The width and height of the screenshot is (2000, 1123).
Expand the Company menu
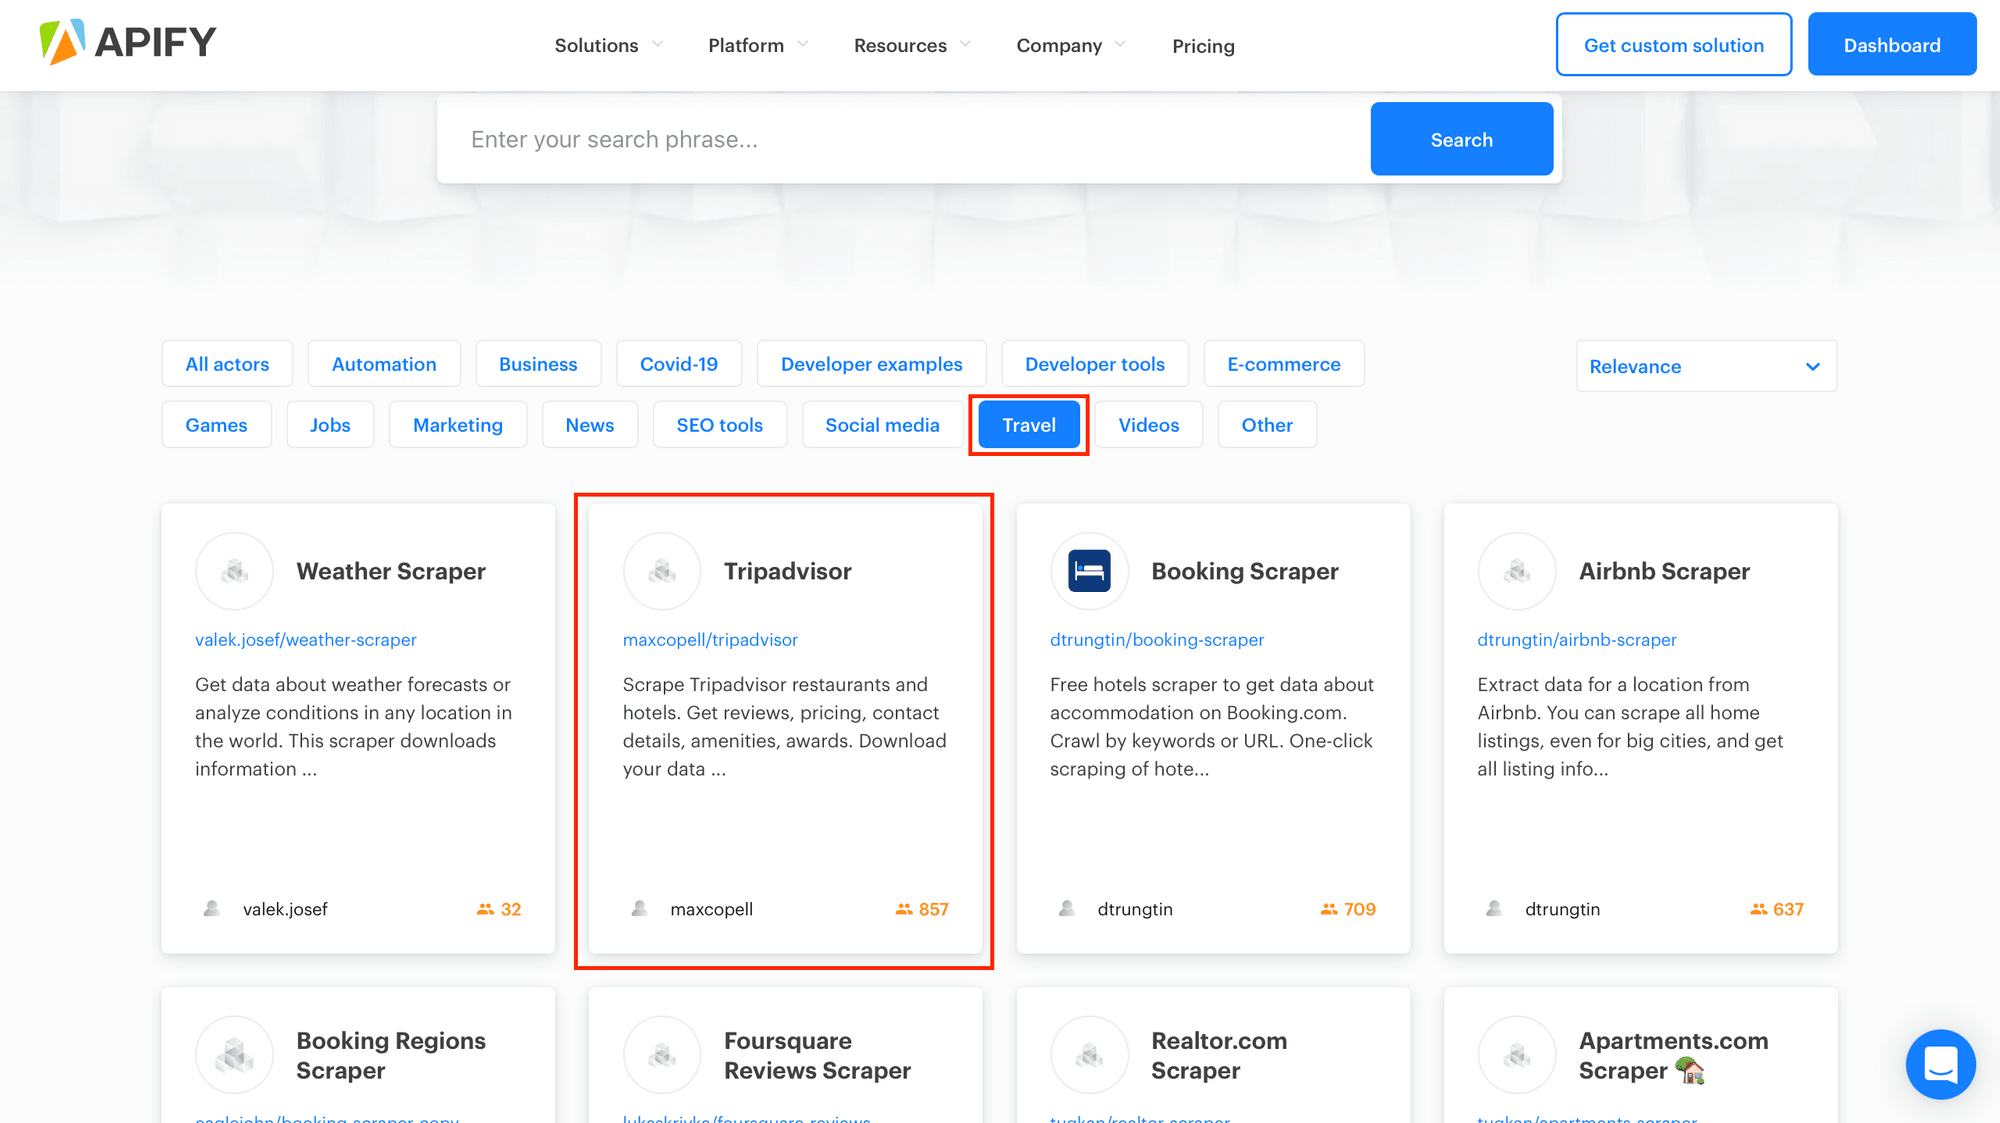1071,45
